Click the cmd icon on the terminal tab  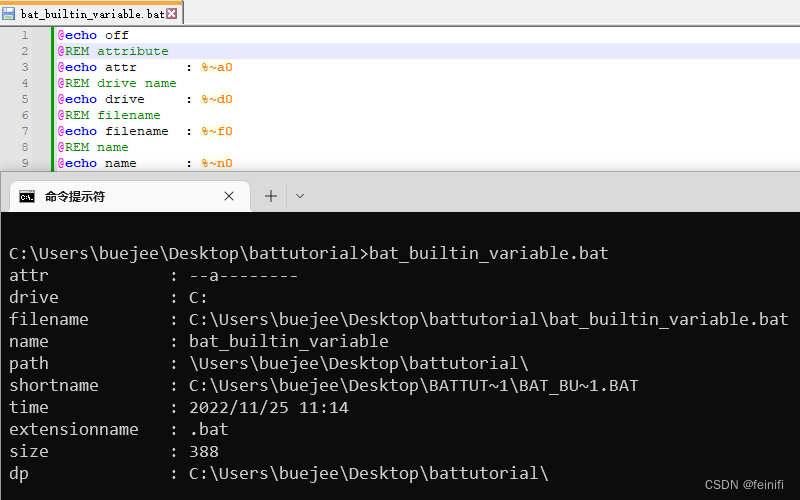(x=27, y=197)
